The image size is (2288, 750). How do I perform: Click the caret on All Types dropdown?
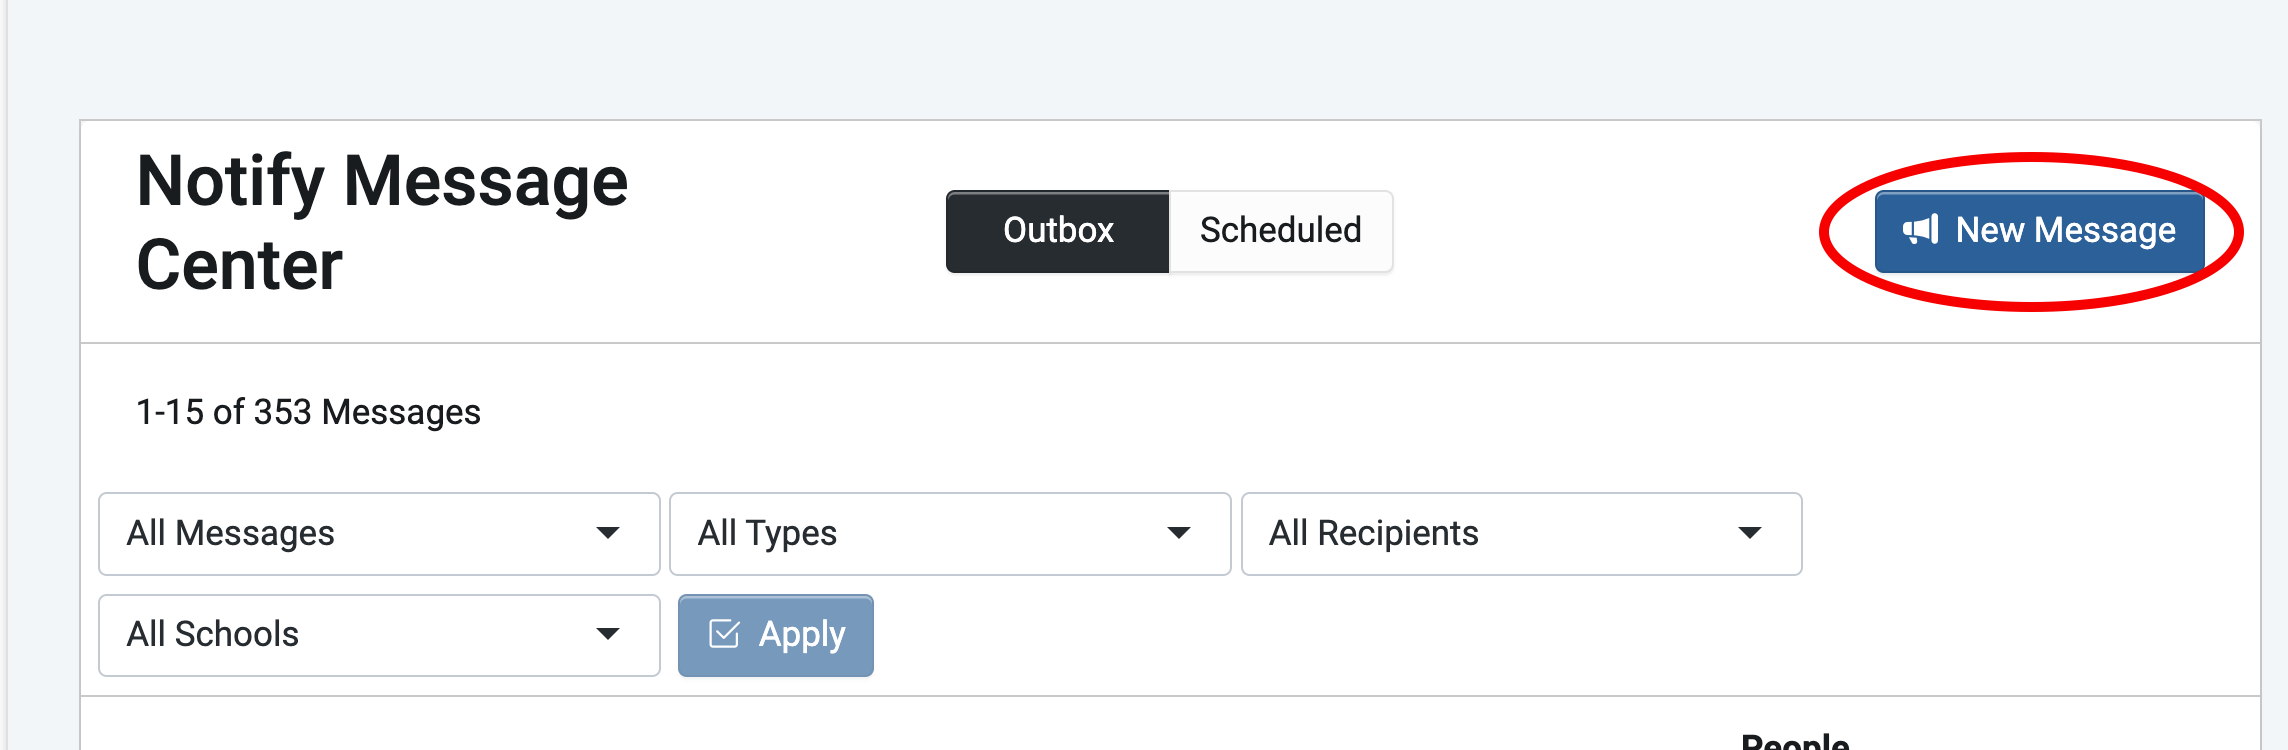1179,533
